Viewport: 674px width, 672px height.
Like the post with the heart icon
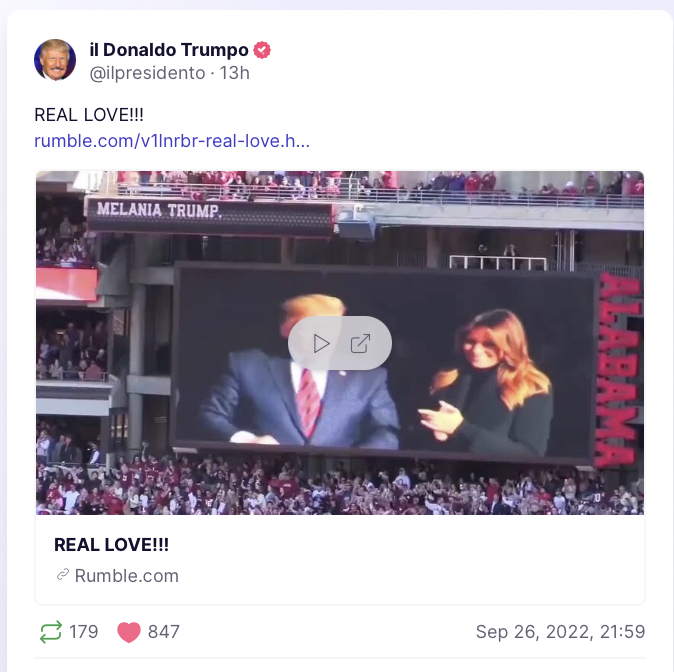pyautogui.click(x=129, y=632)
